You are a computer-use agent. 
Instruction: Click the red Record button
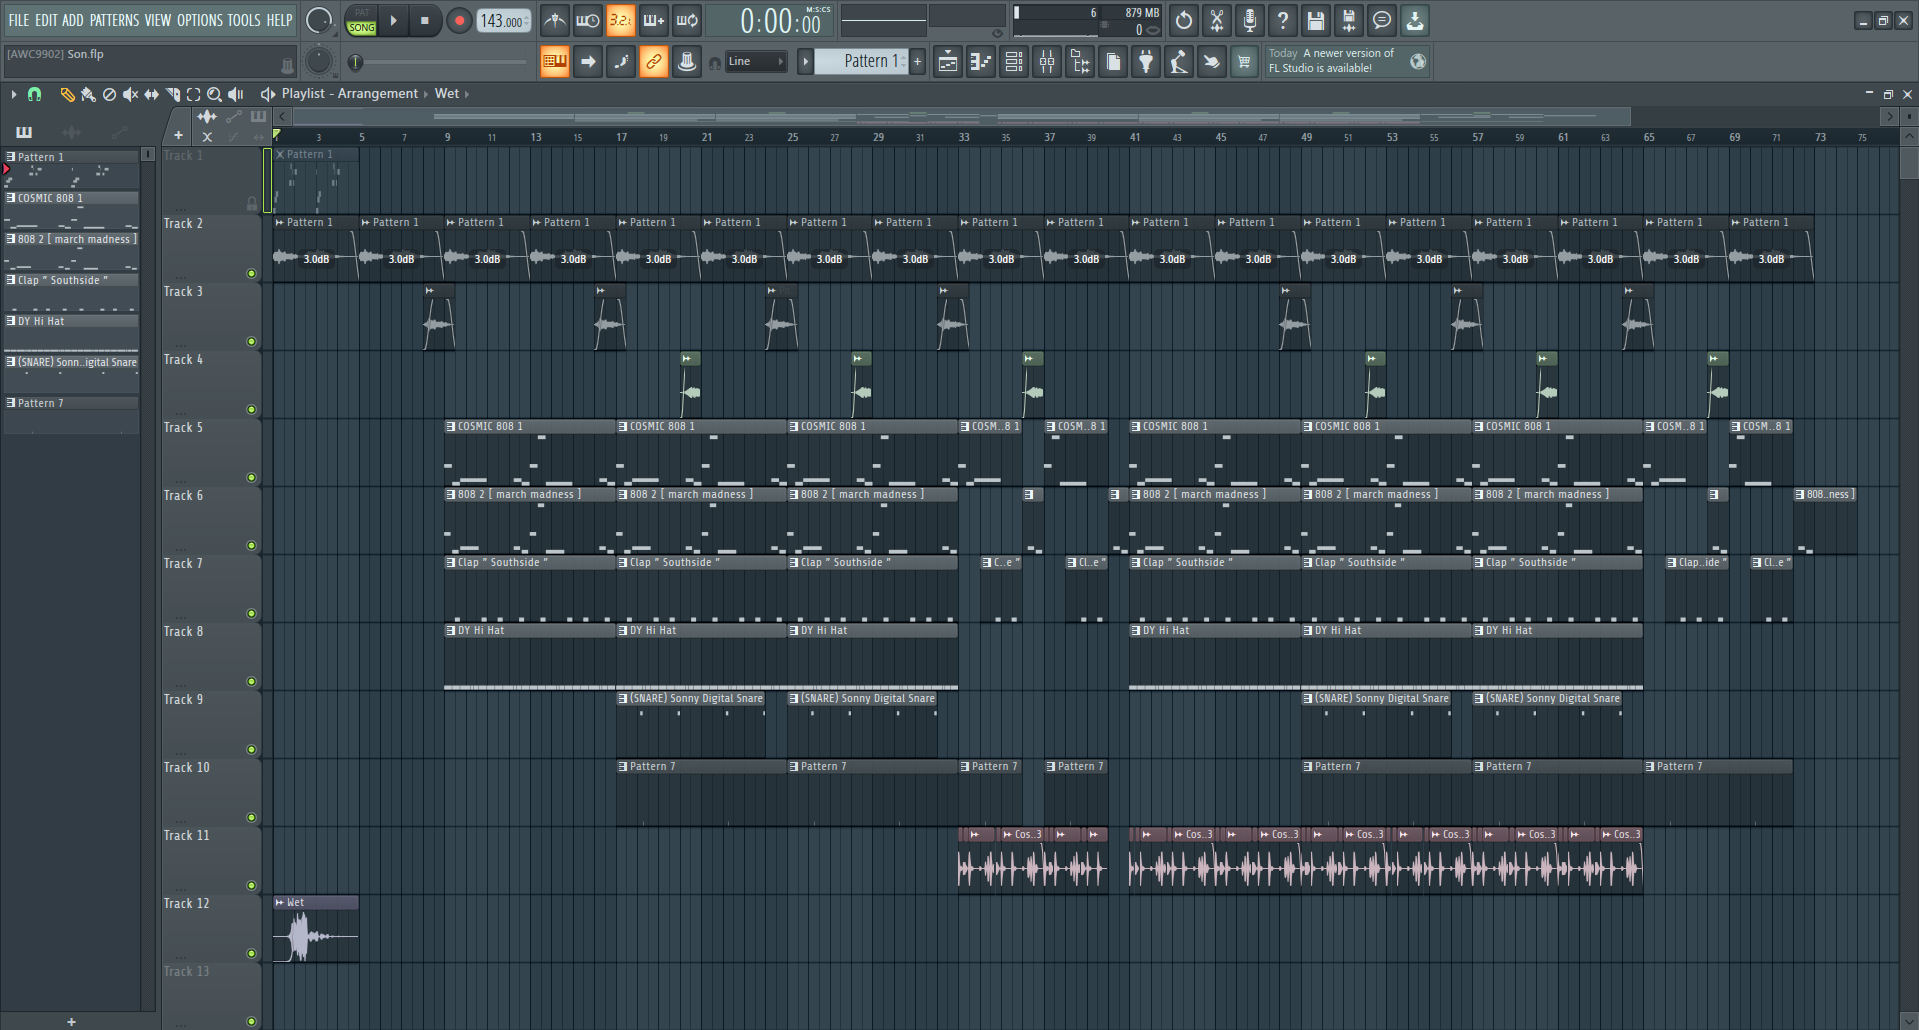click(x=459, y=21)
